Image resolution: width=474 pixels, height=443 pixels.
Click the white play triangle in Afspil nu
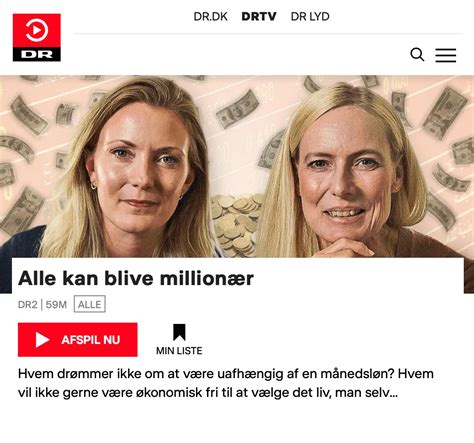click(42, 340)
